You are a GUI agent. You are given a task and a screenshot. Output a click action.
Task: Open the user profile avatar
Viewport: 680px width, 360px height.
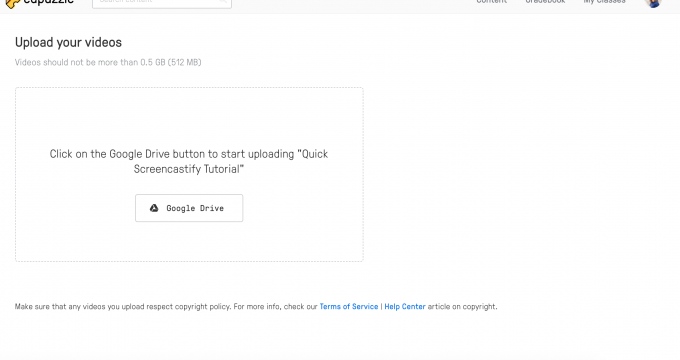tap(653, 3)
